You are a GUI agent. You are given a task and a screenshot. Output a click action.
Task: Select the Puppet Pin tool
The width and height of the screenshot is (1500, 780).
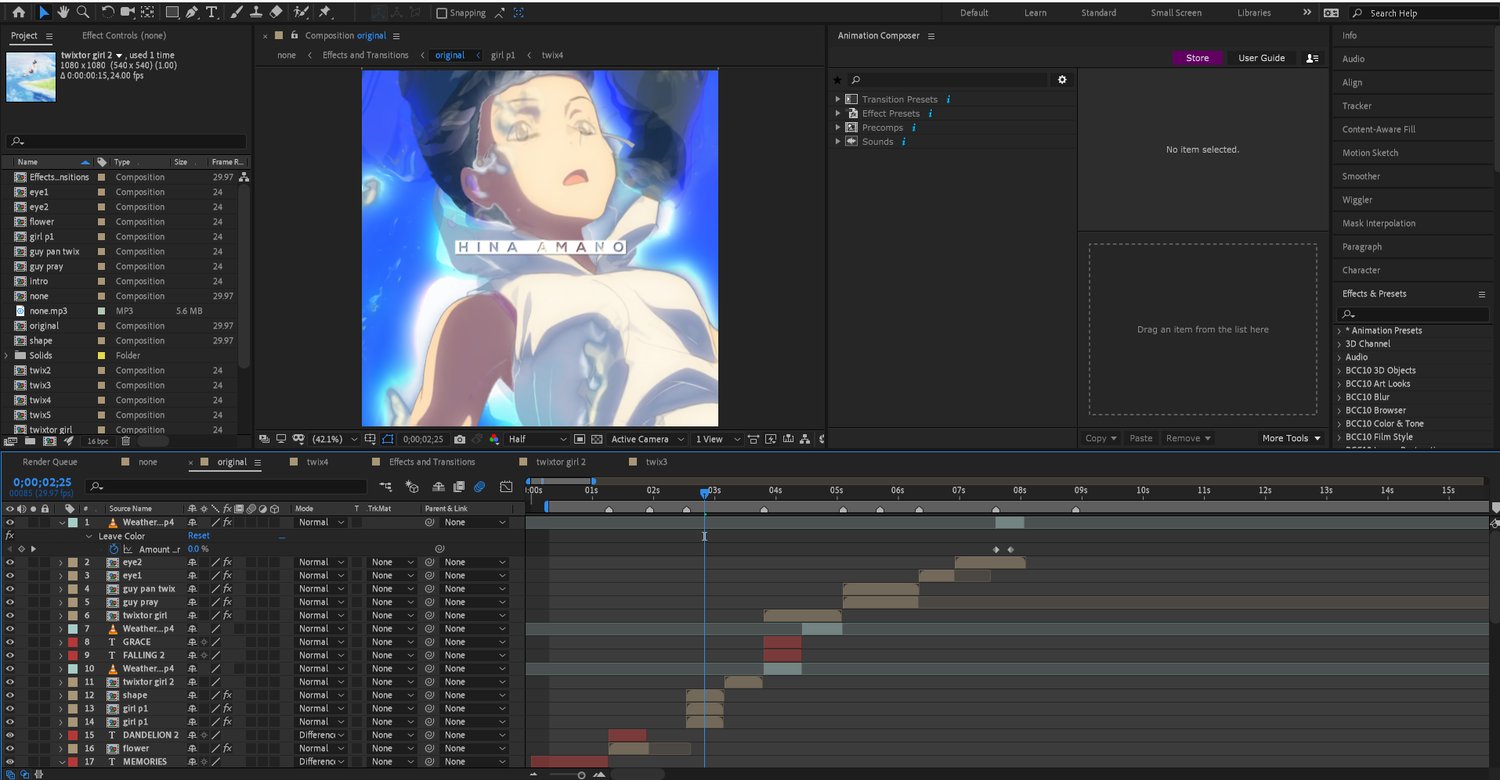[325, 12]
